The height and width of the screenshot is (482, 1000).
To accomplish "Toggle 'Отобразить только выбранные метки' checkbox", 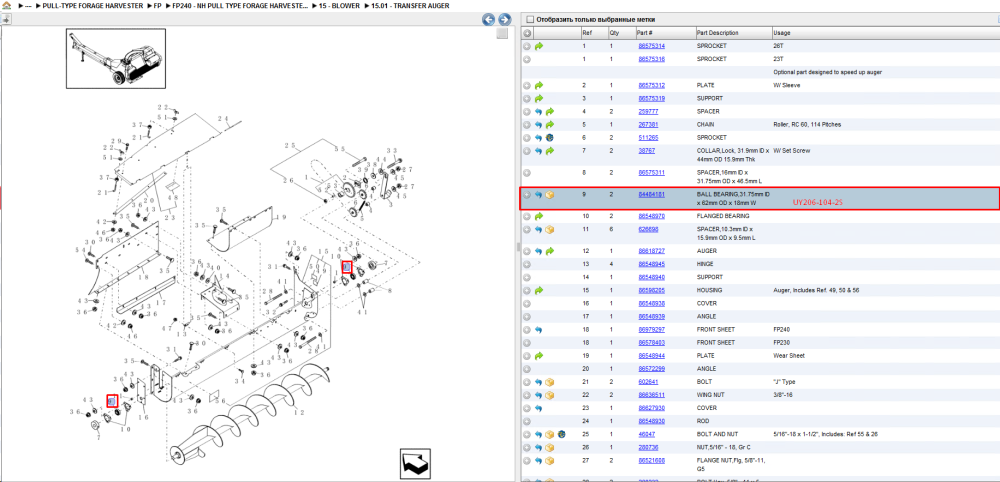I will tap(531, 20).
